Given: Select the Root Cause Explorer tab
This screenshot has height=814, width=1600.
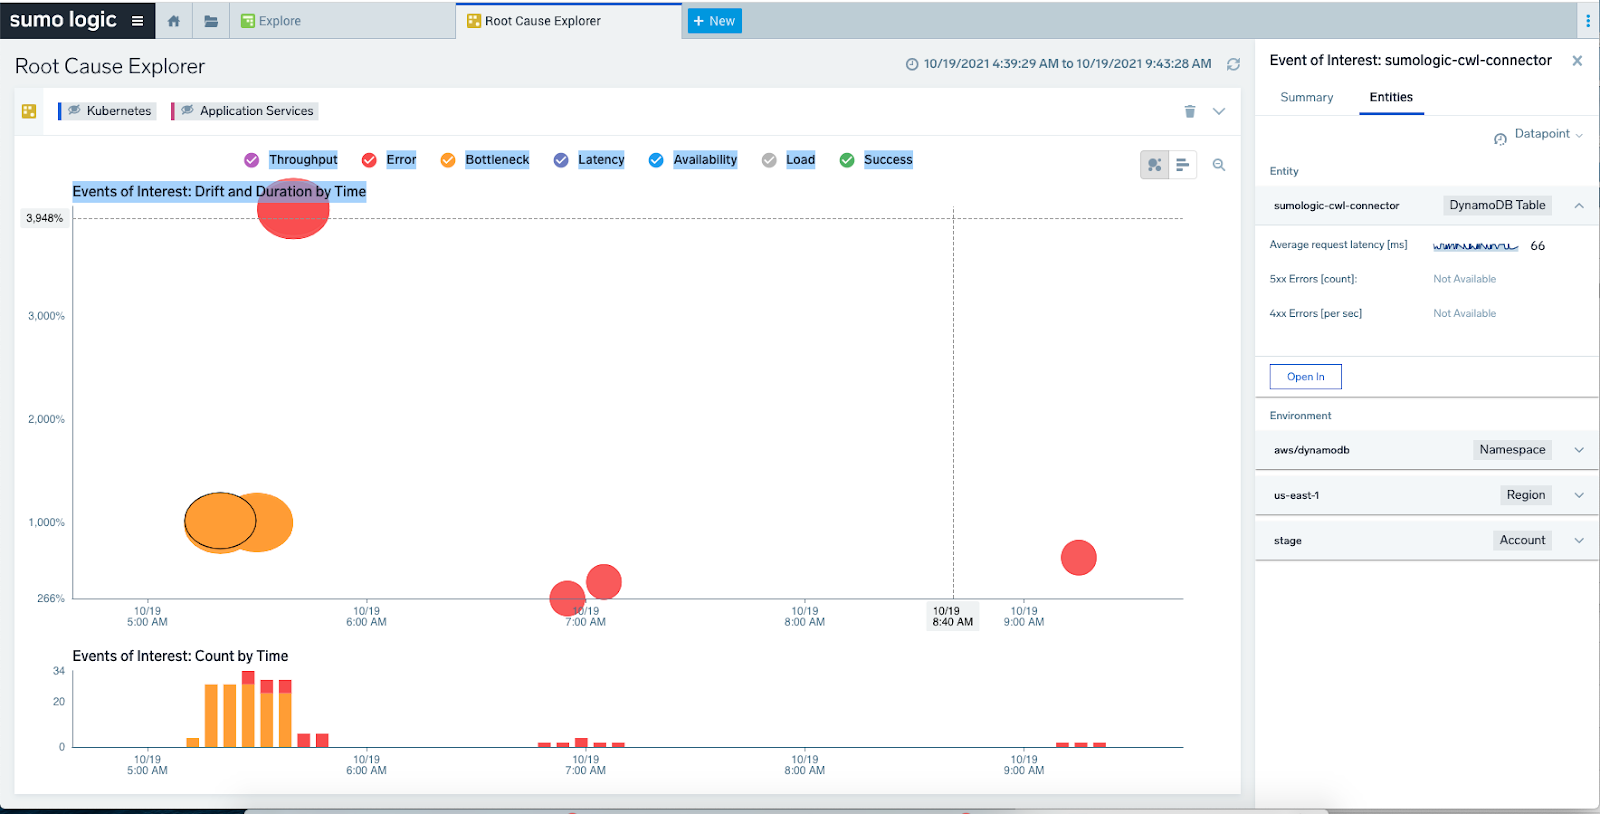Looking at the screenshot, I should click(x=568, y=21).
